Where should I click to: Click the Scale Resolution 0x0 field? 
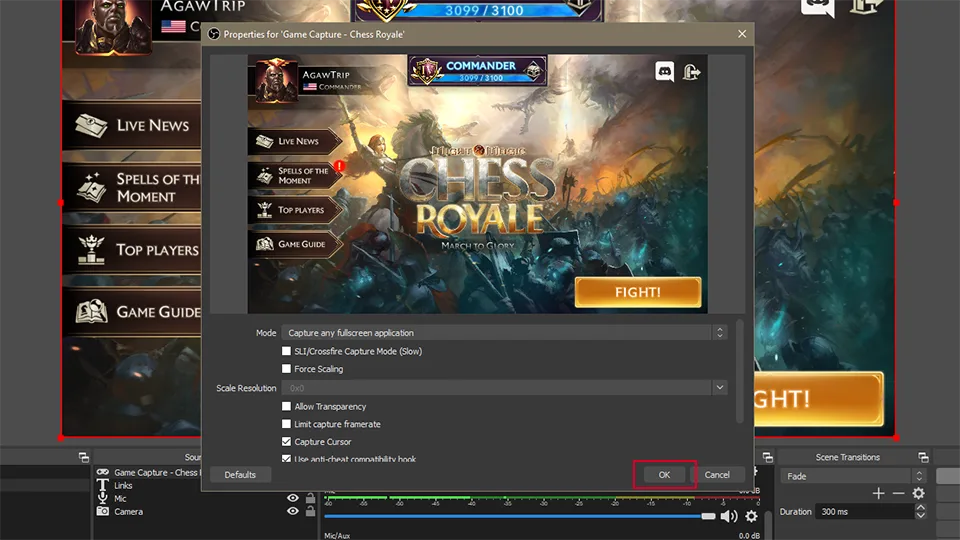(x=497, y=388)
